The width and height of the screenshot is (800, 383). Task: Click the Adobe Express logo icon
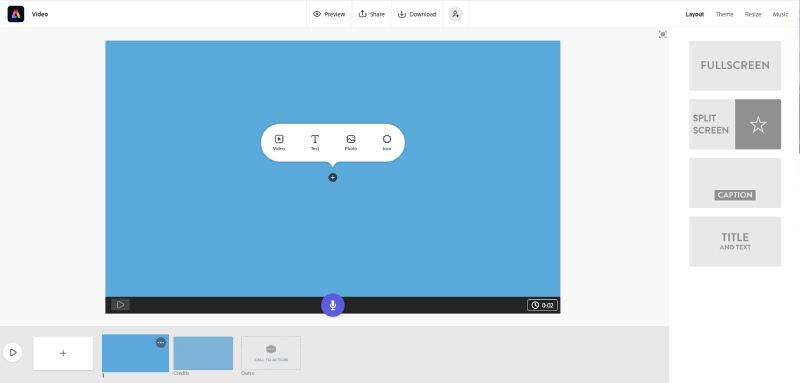pyautogui.click(x=16, y=14)
